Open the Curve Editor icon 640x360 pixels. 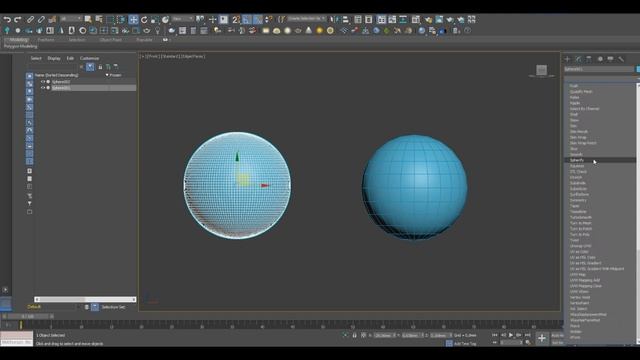click(x=392, y=19)
